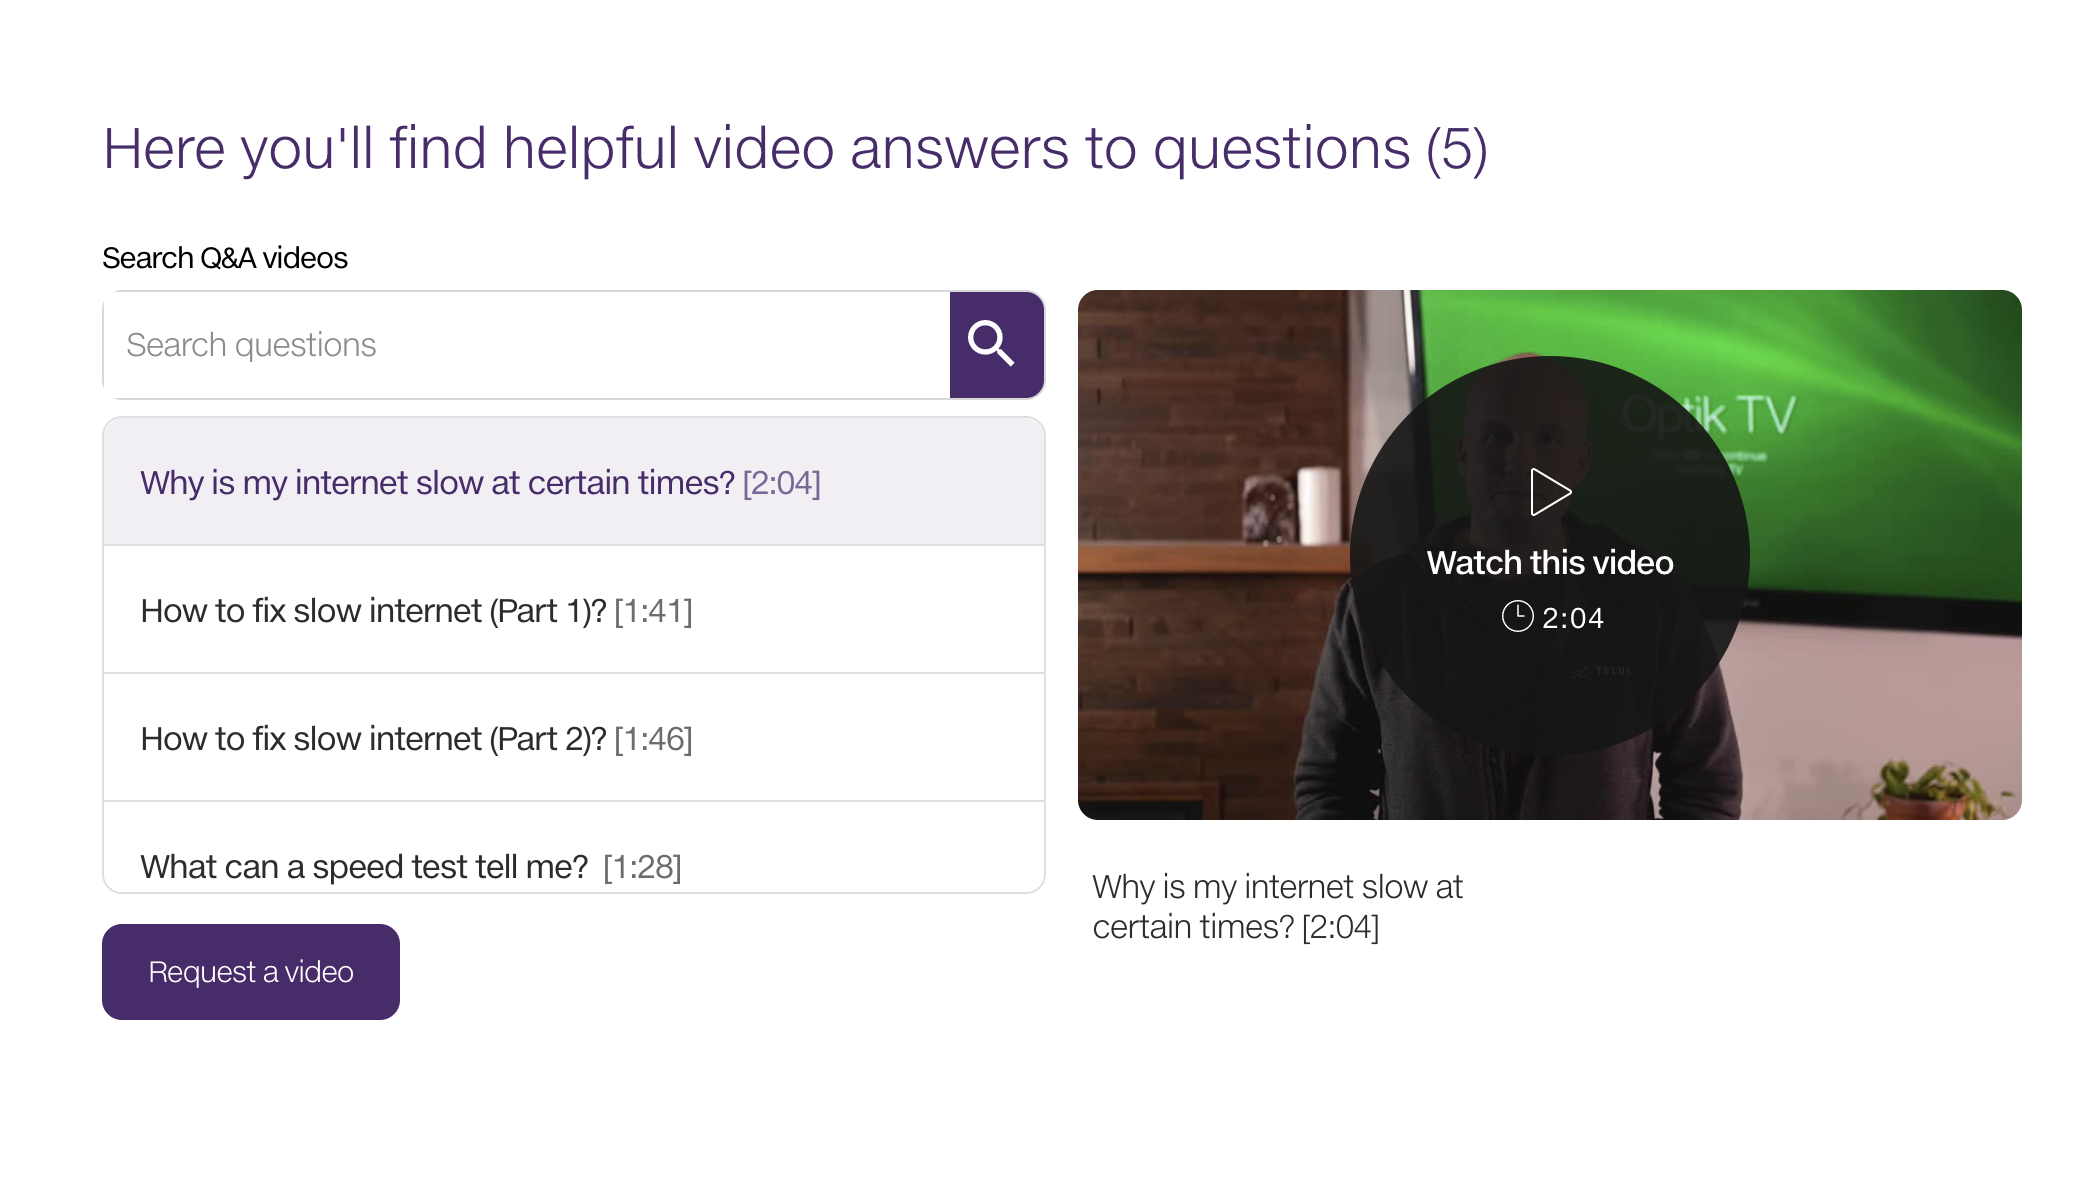This screenshot has height=1192, width=2098.
Task: Click the [2:04] timestamp in question list
Action: pos(781,483)
